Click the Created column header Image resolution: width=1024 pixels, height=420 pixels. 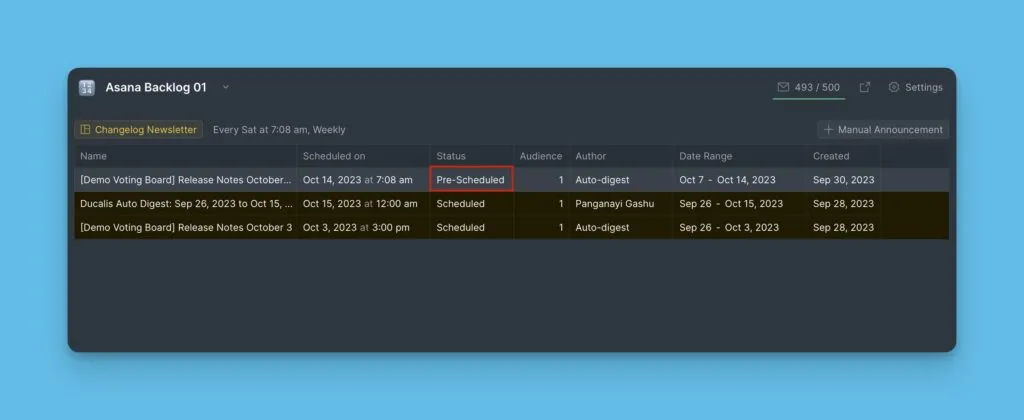(x=831, y=156)
